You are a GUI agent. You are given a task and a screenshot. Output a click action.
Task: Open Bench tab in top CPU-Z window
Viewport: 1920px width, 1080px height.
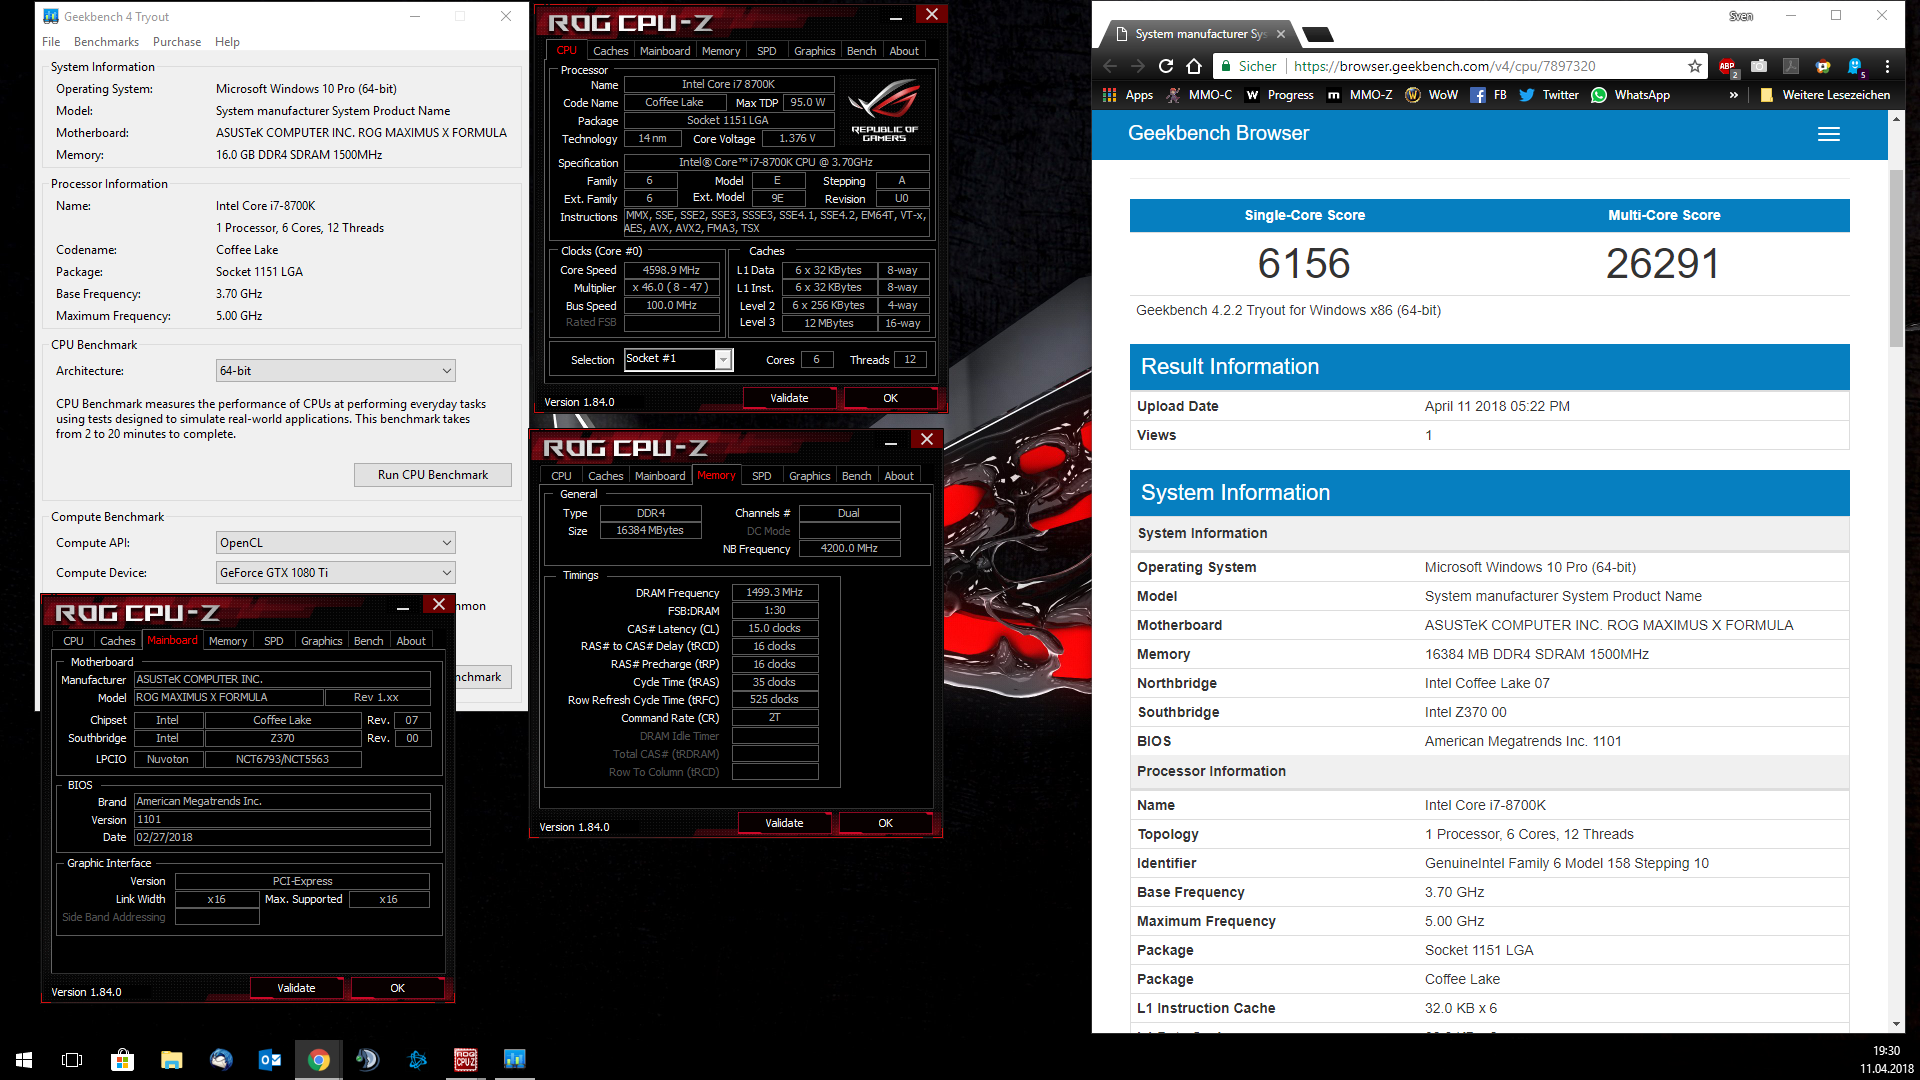tap(861, 51)
